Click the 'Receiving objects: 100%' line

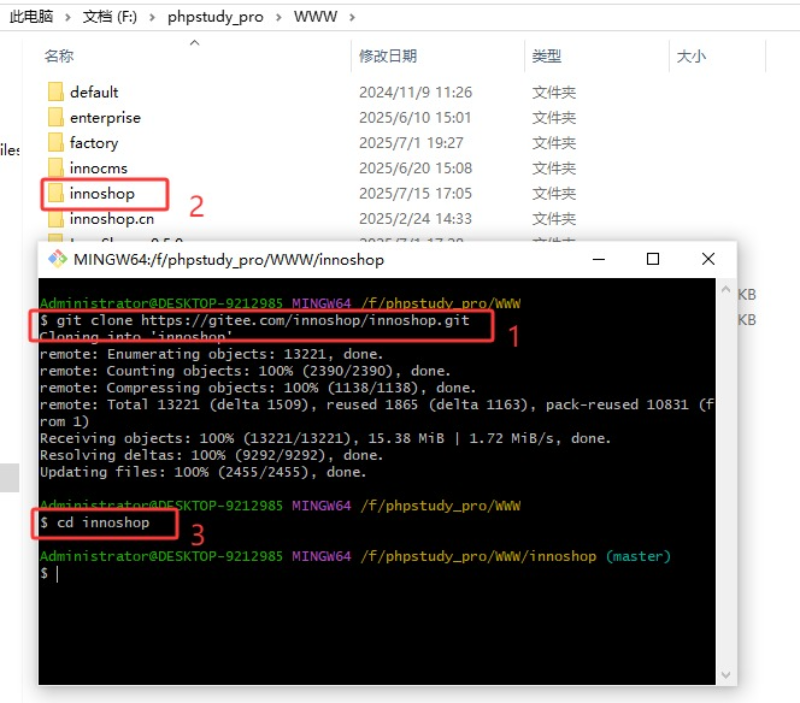tap(325, 438)
